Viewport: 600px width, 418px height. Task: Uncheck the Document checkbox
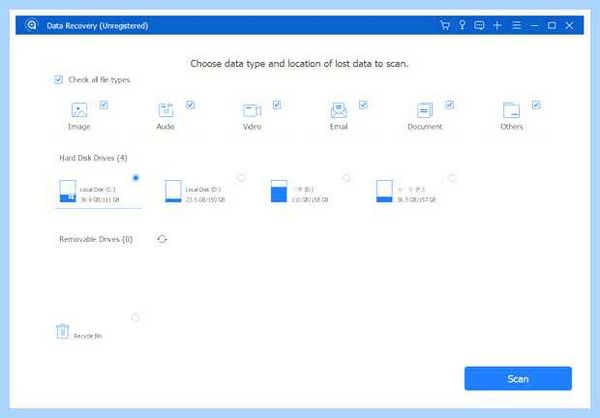[x=450, y=104]
